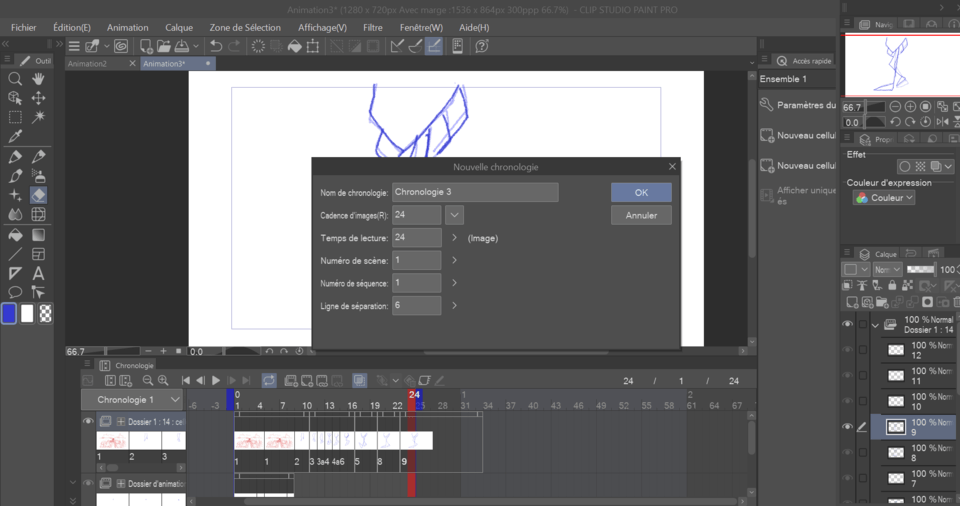Choose the Eyedropper tool
The width and height of the screenshot is (960, 506).
(15, 136)
